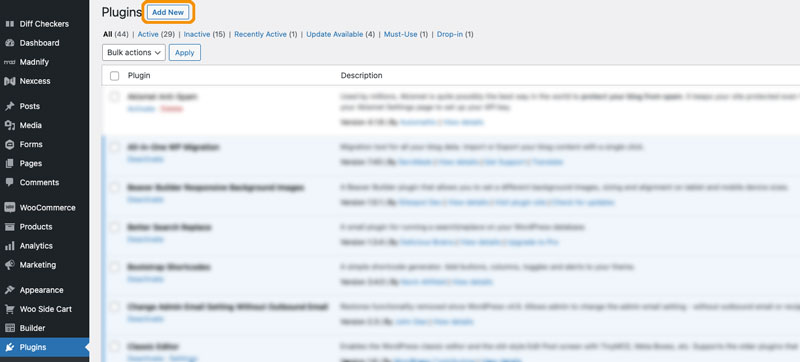The image size is (800, 362).
Task: Click the Diff Checkers sidebar icon
Action: pos(9,24)
